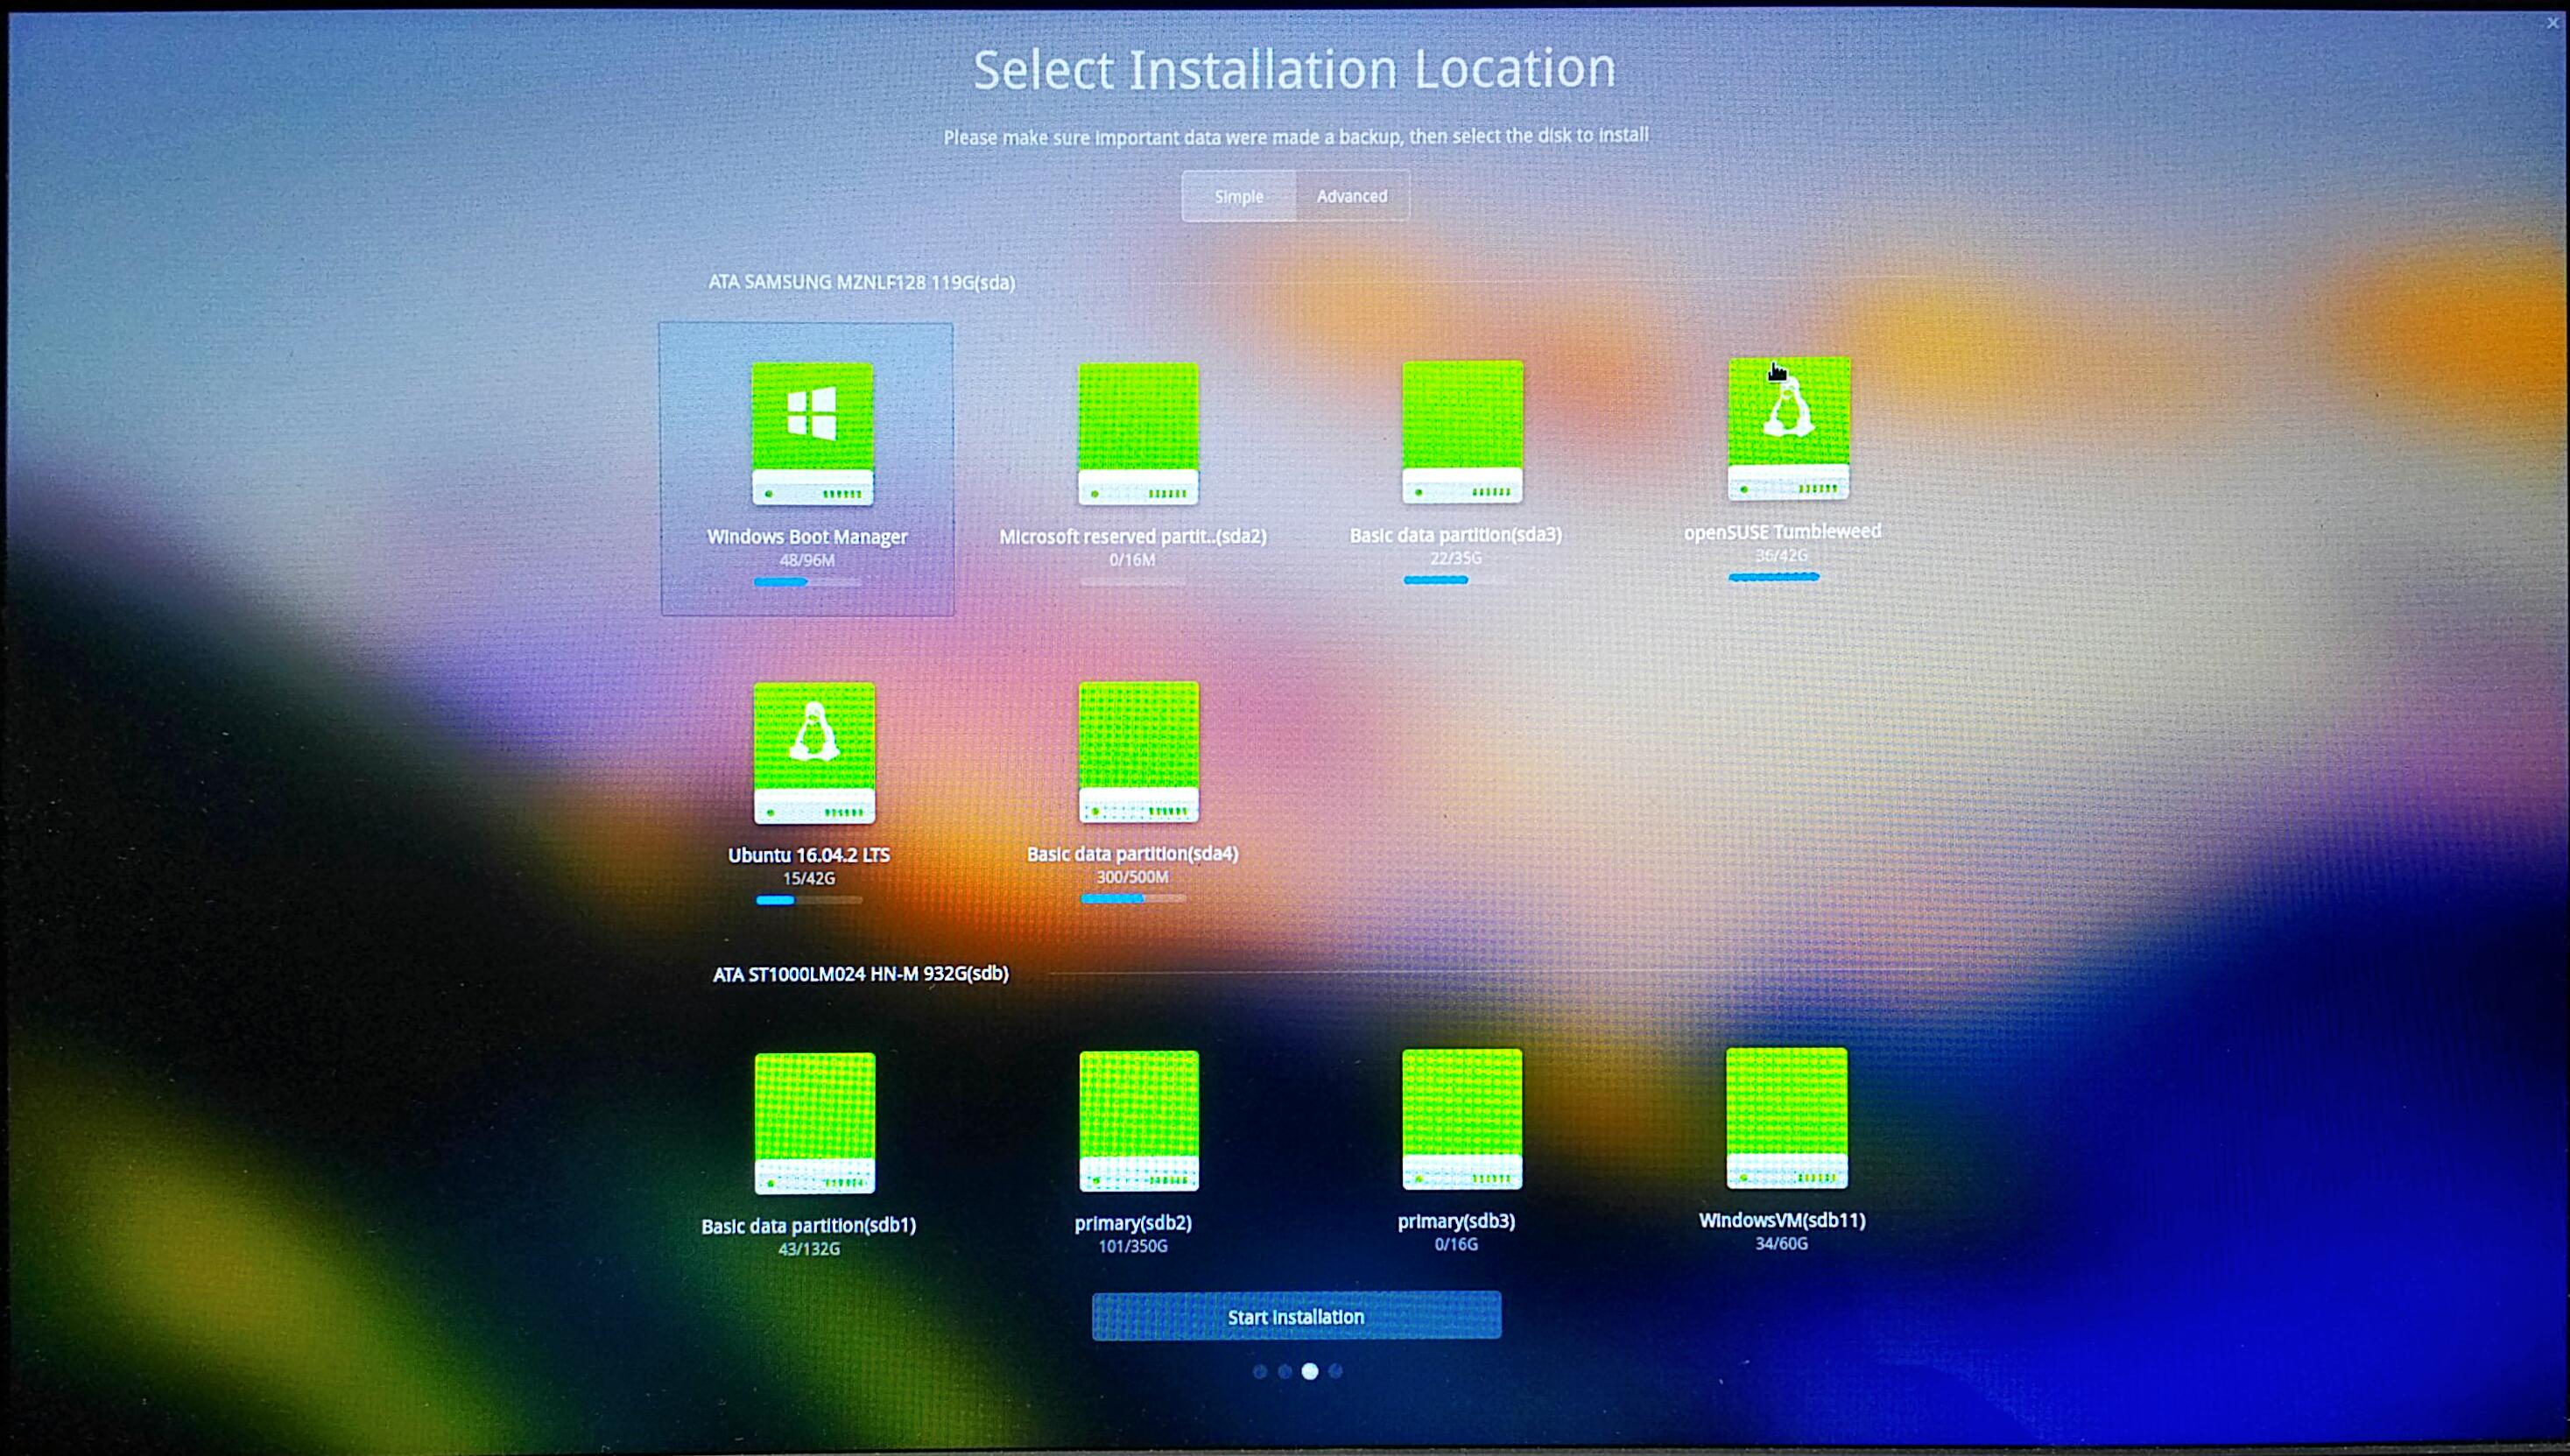Click the '34/60G' size text

(x=1781, y=1243)
